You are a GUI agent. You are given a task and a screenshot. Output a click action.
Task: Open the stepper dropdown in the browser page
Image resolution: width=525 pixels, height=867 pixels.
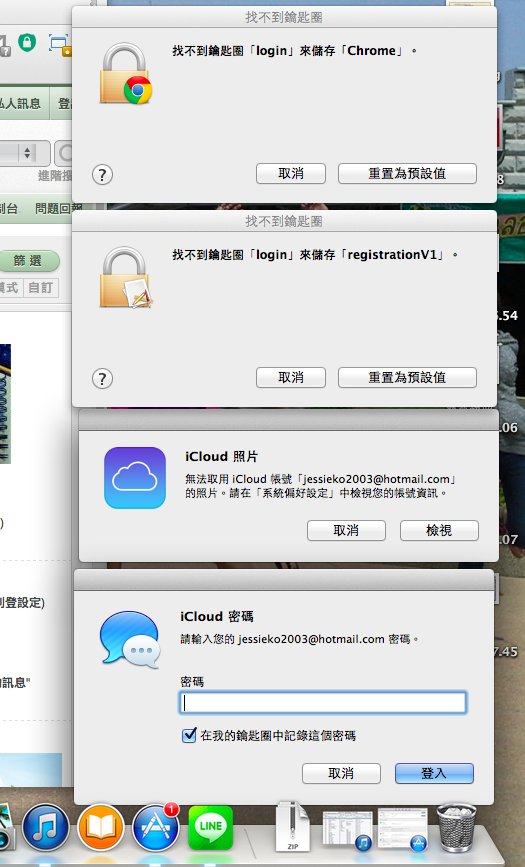(27, 153)
